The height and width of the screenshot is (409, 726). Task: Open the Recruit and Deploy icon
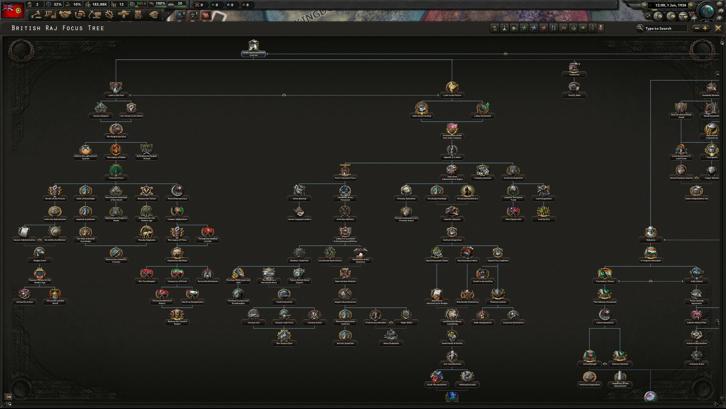point(124,15)
